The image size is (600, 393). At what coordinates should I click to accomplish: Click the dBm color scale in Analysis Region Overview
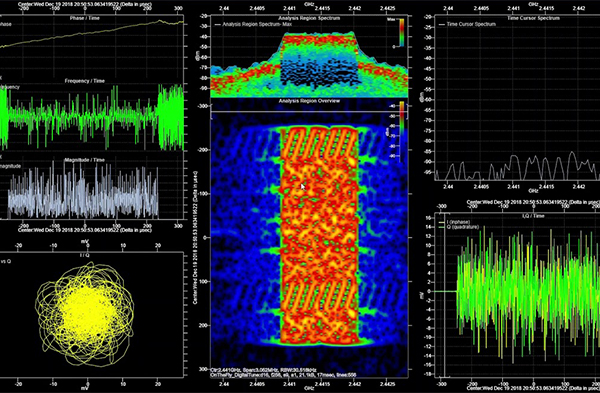[401, 131]
